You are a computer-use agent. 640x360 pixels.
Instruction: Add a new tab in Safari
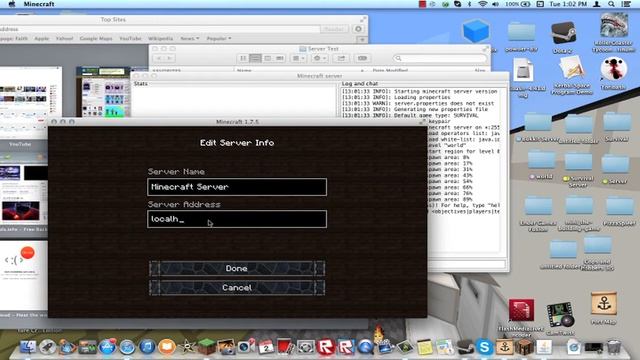(x=362, y=40)
